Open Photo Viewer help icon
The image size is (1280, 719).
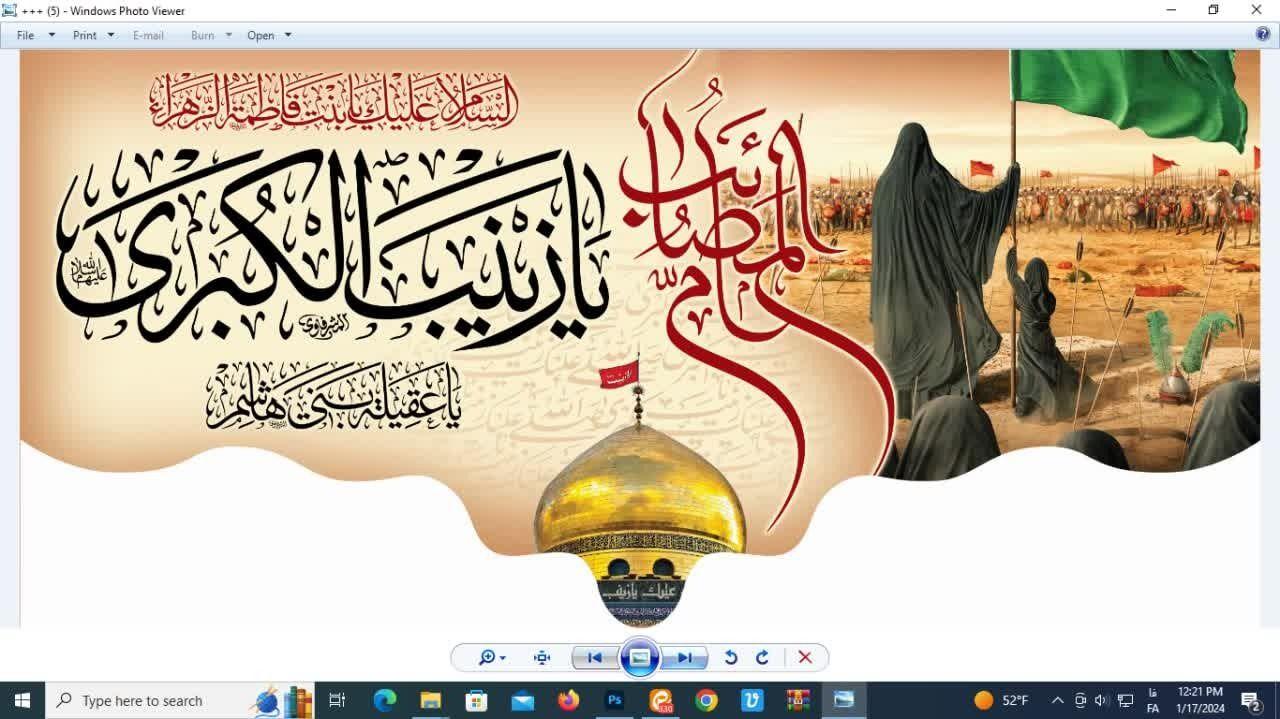tap(1263, 34)
